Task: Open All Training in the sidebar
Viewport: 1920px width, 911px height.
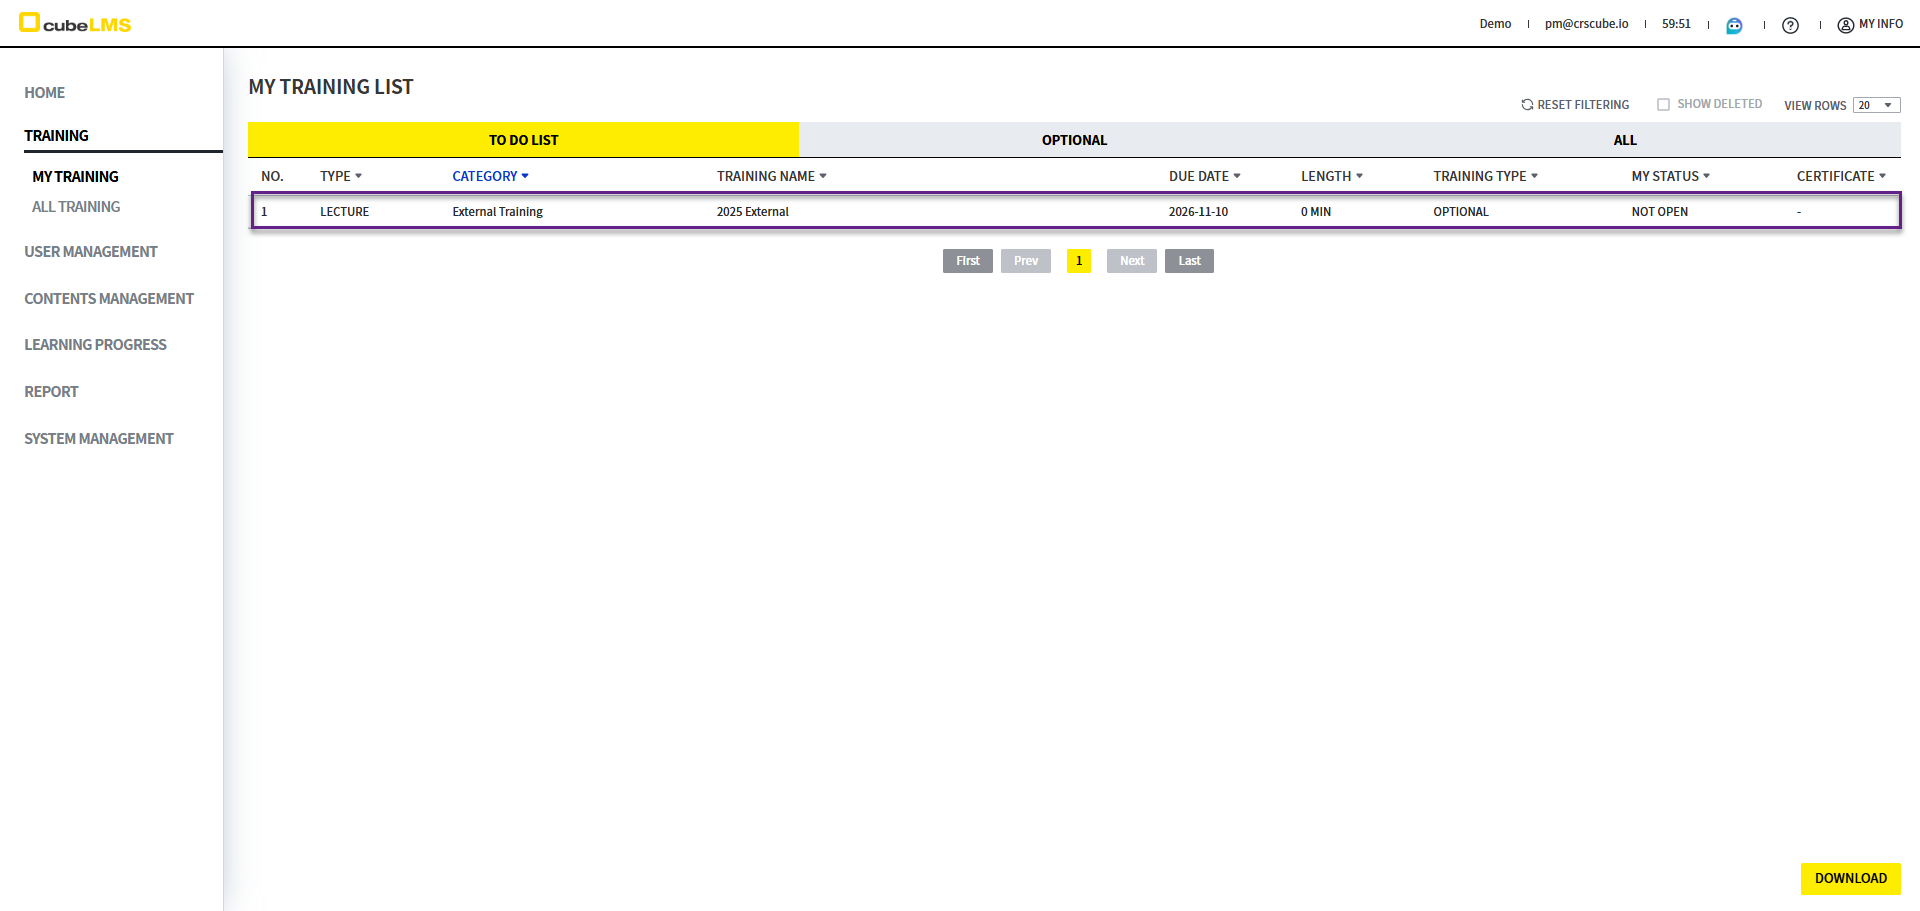Action: [76, 207]
